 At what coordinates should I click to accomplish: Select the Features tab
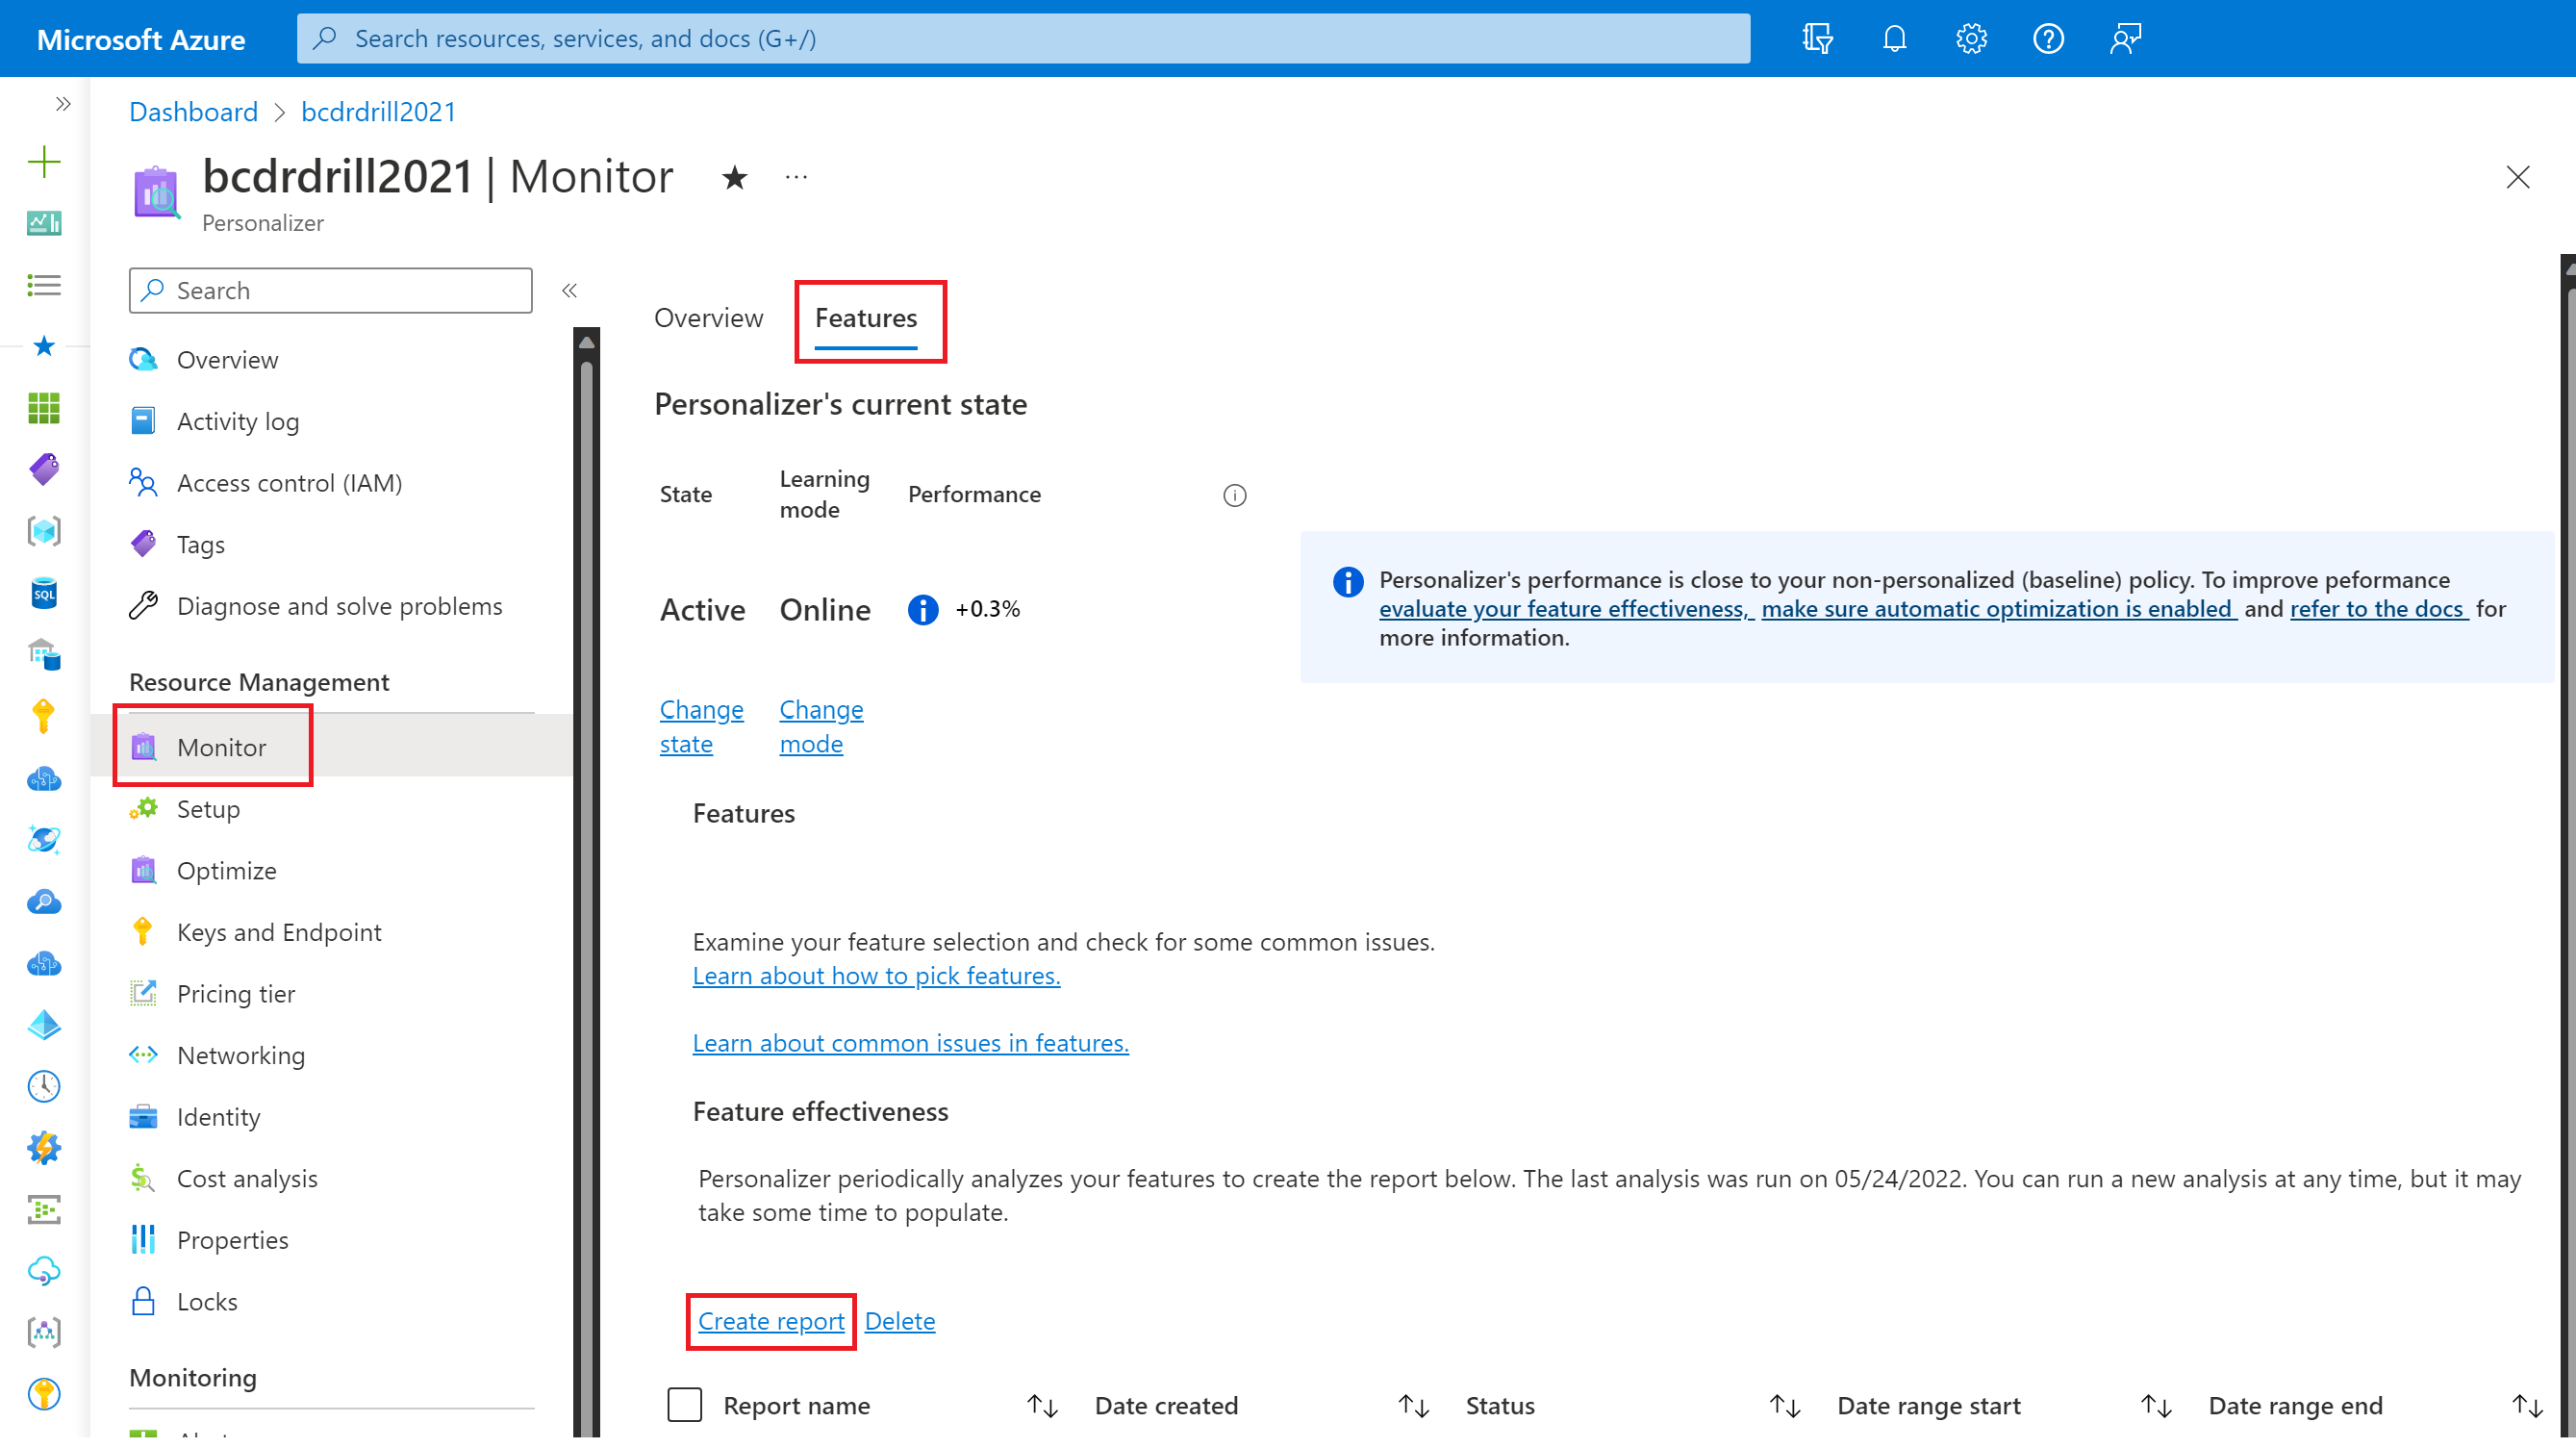(x=867, y=318)
